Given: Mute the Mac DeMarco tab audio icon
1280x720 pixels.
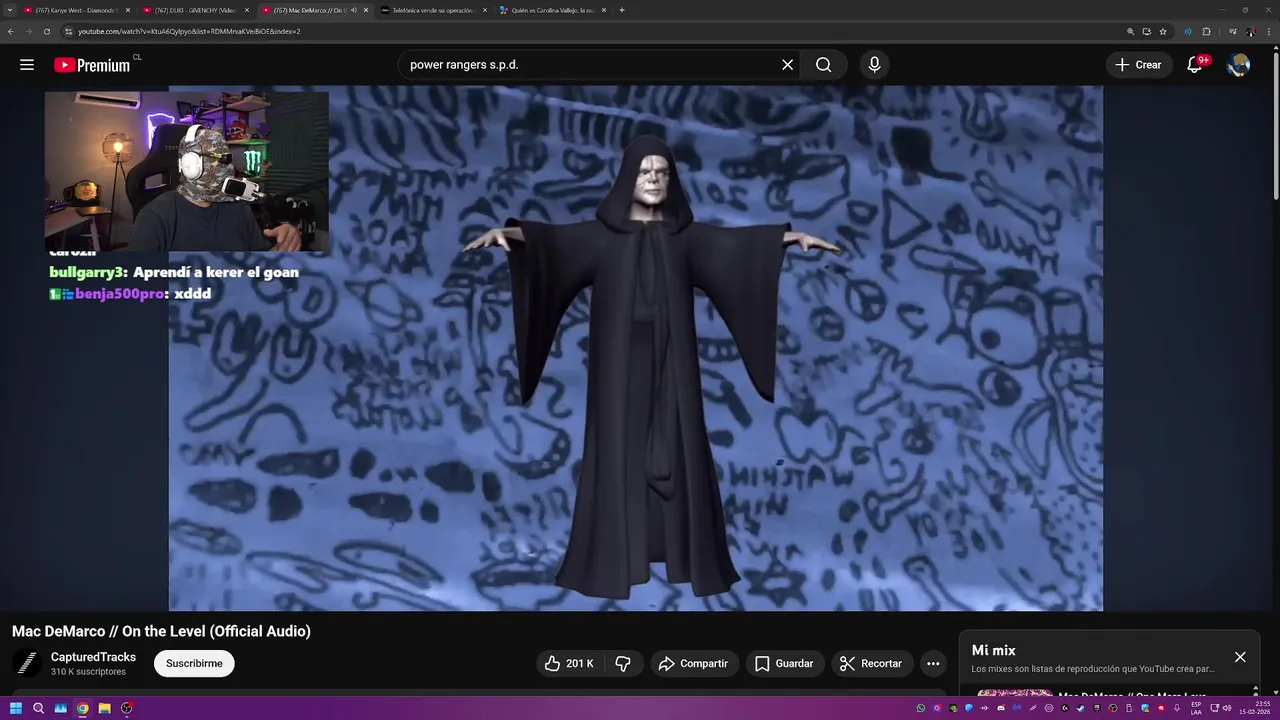Looking at the screenshot, I should click(353, 10).
